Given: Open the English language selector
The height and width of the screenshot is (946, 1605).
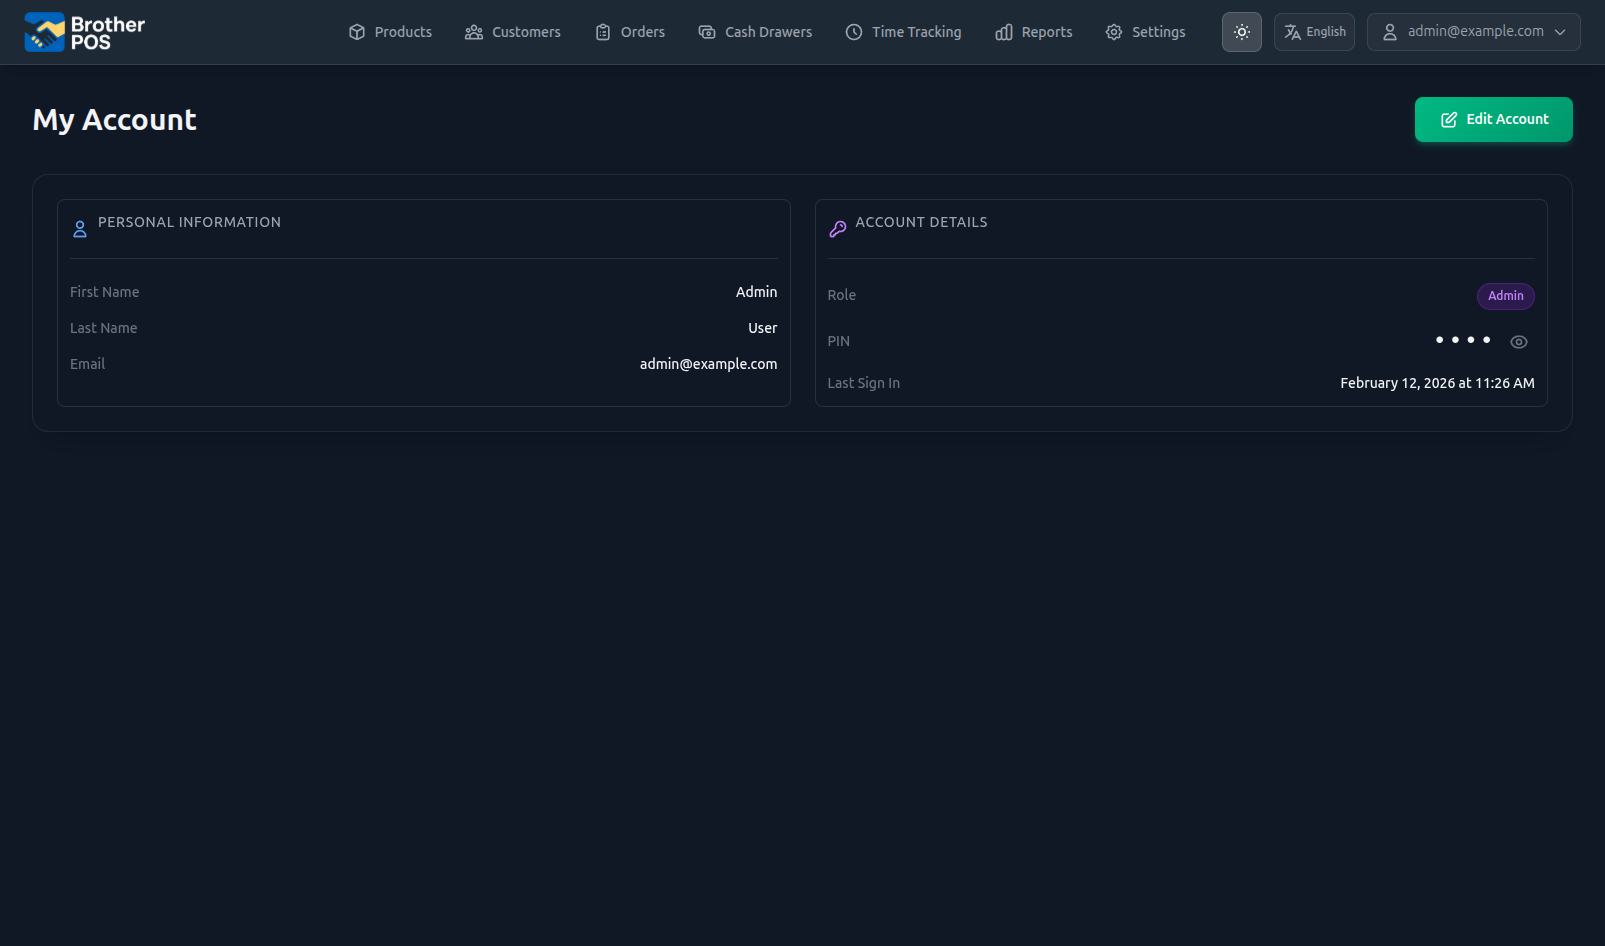Looking at the screenshot, I should pyautogui.click(x=1314, y=31).
